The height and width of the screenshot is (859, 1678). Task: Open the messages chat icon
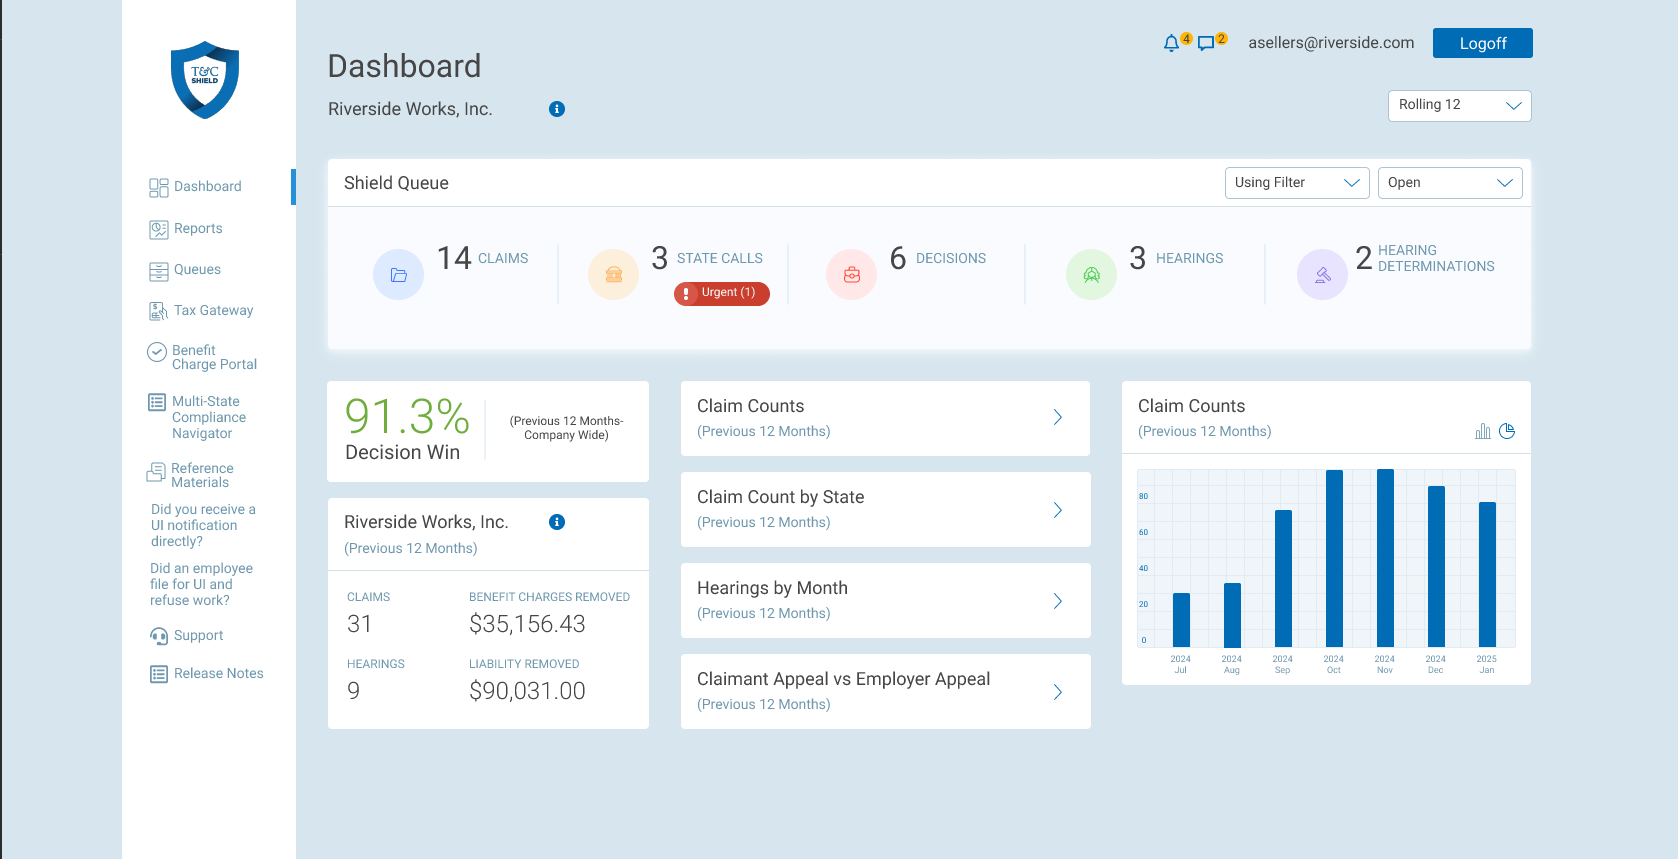(x=1206, y=43)
